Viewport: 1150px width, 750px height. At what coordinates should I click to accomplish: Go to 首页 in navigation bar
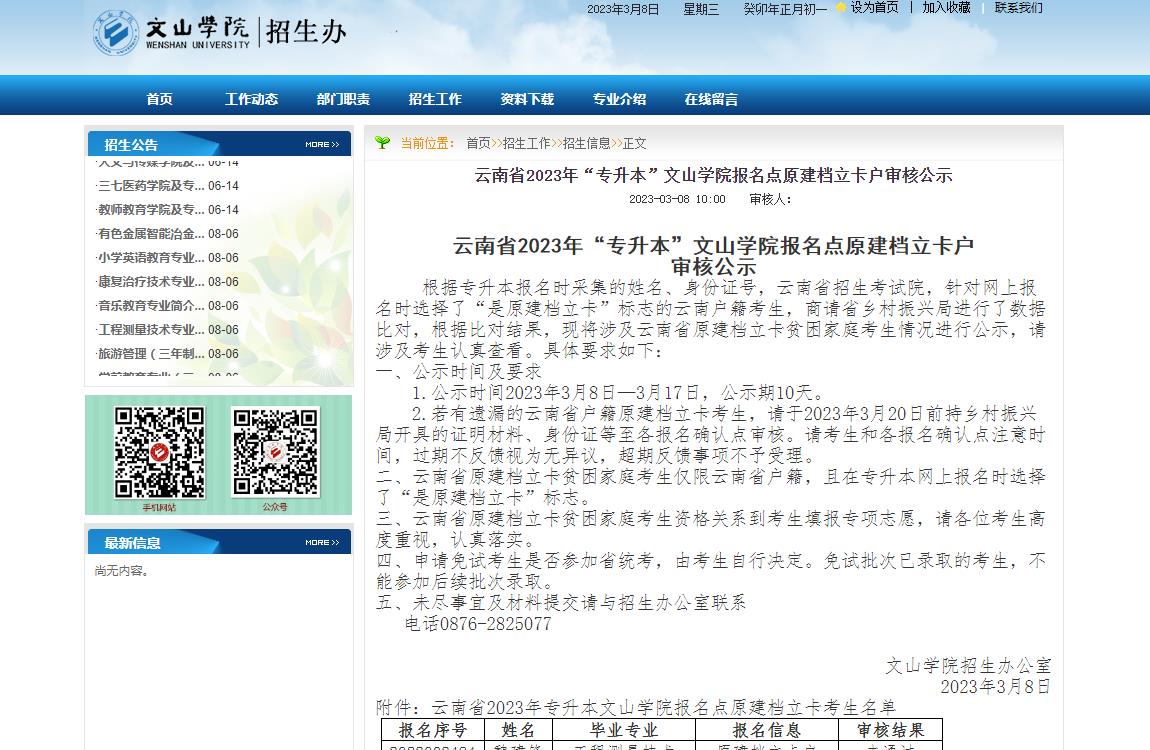[x=159, y=99]
